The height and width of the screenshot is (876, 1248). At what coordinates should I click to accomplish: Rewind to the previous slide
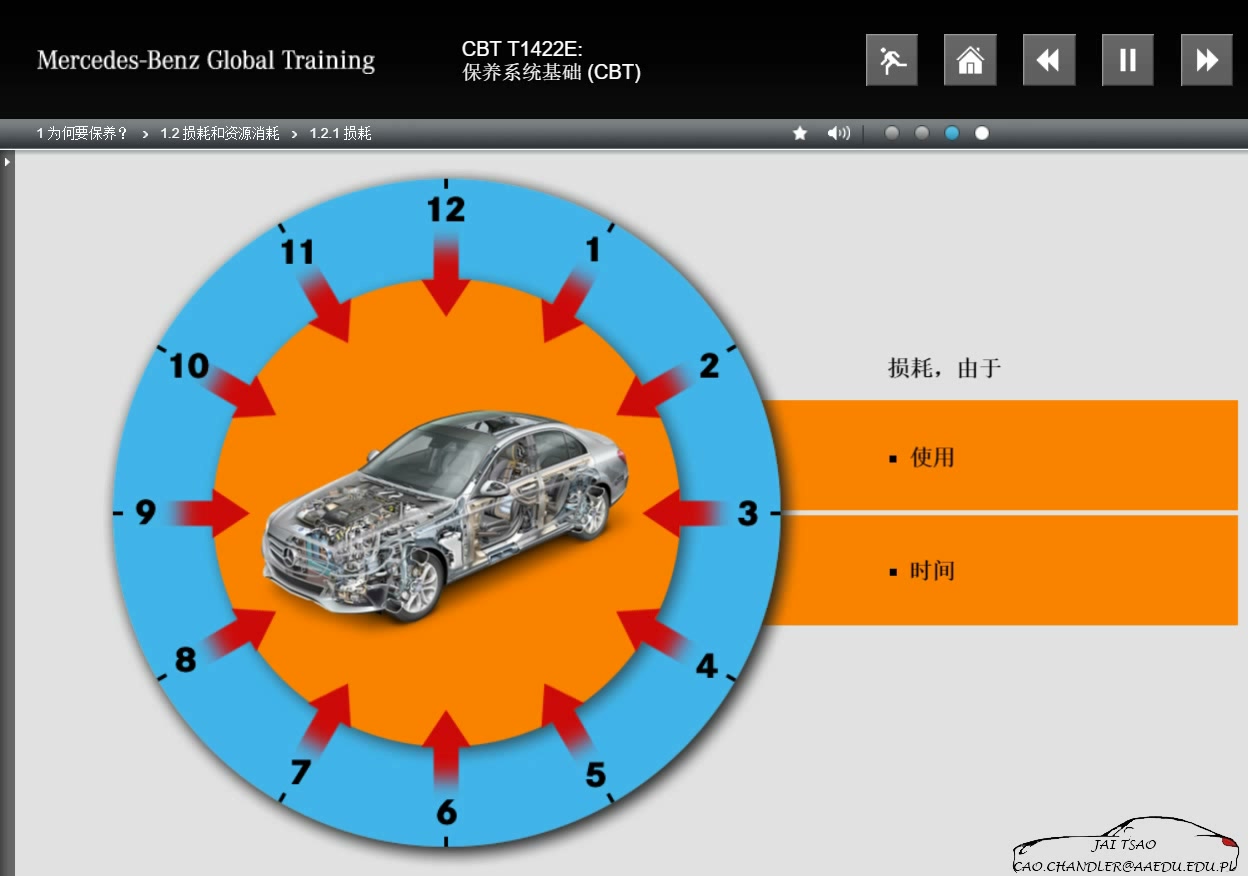[x=1049, y=60]
